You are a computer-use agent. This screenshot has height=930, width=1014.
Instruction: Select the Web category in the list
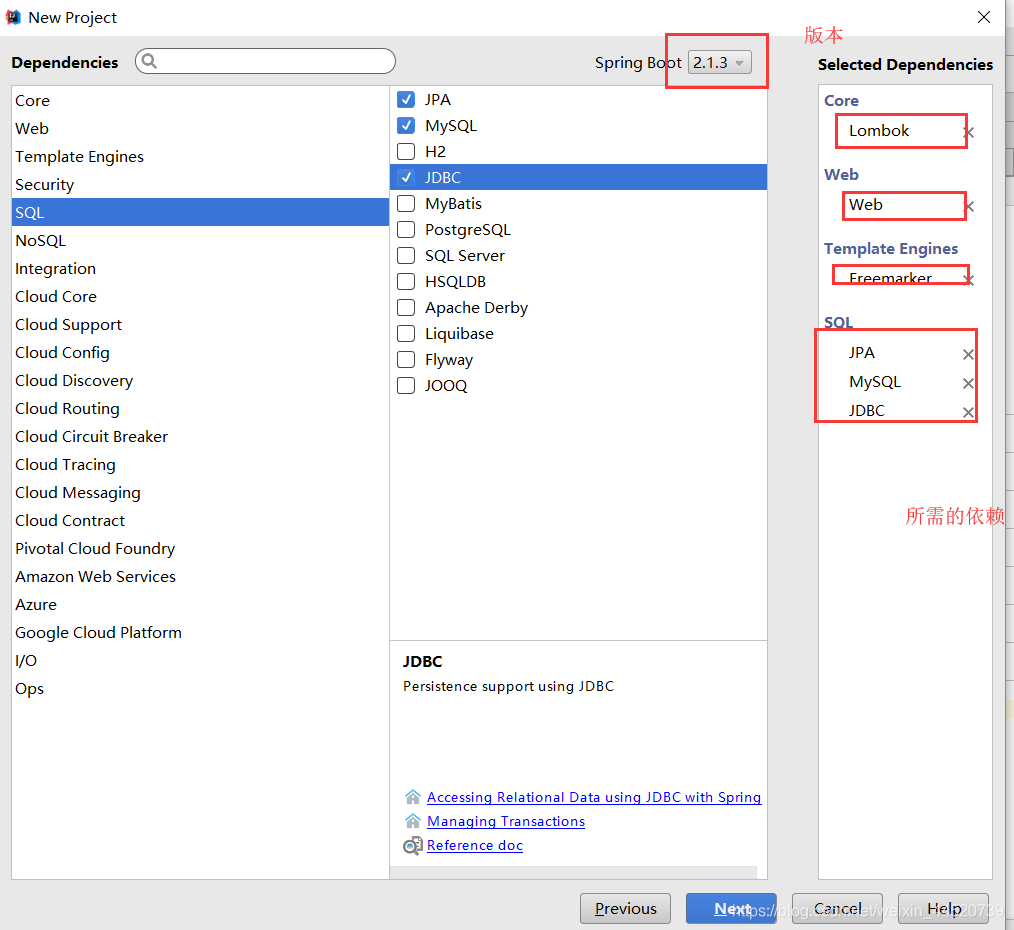[x=200, y=128]
